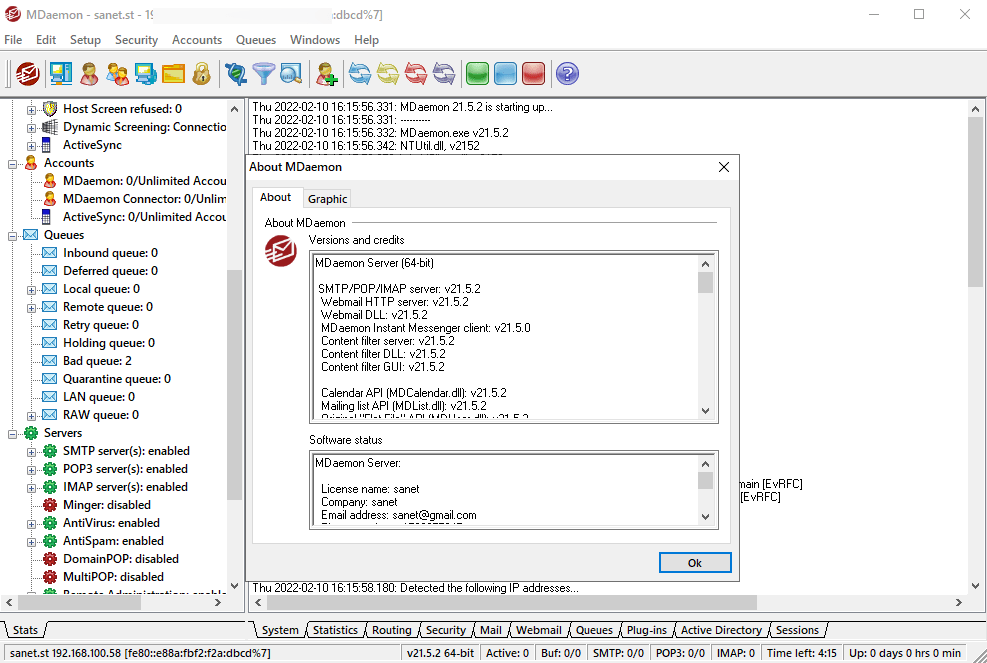Viewport: 987px width, 663px height.
Task: Expand the AntiSpam node
Action: pyautogui.click(x=31, y=542)
